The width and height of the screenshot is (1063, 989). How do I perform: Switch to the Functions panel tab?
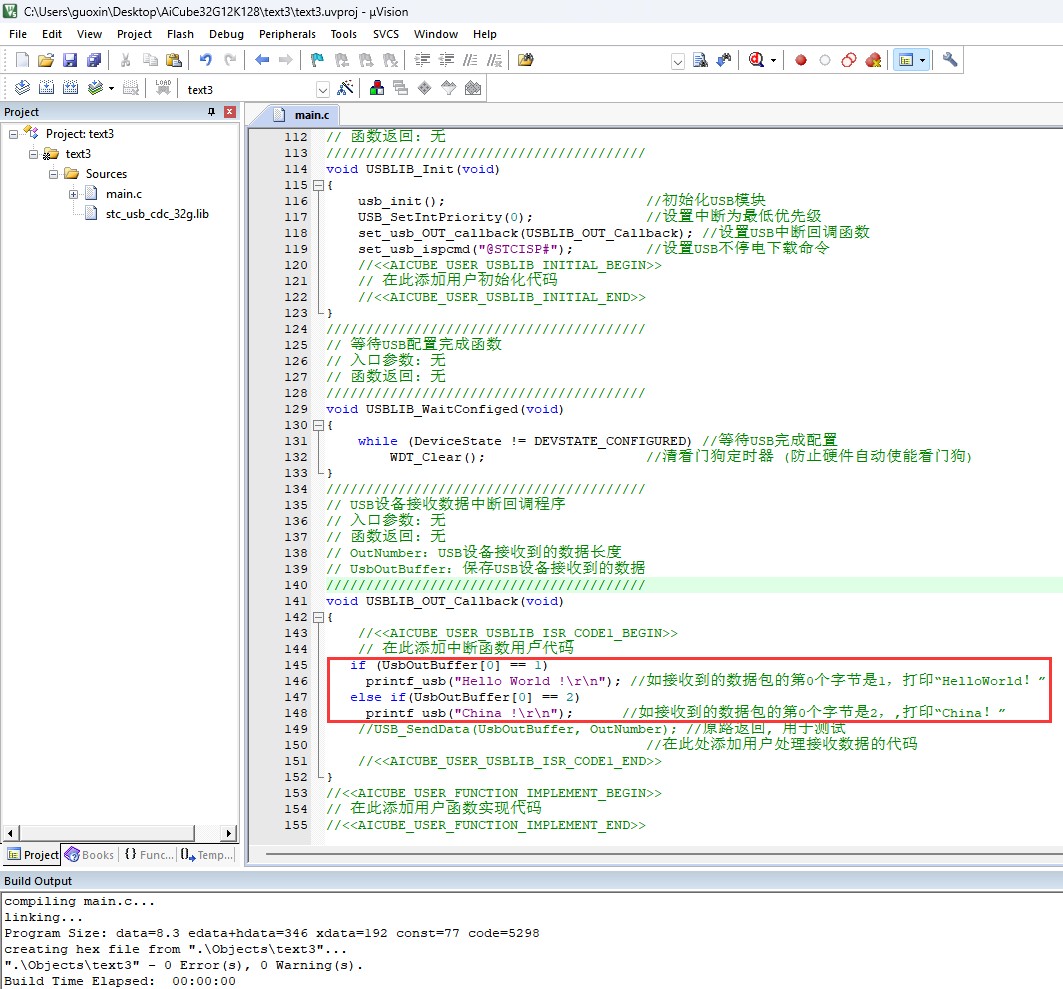click(x=148, y=855)
